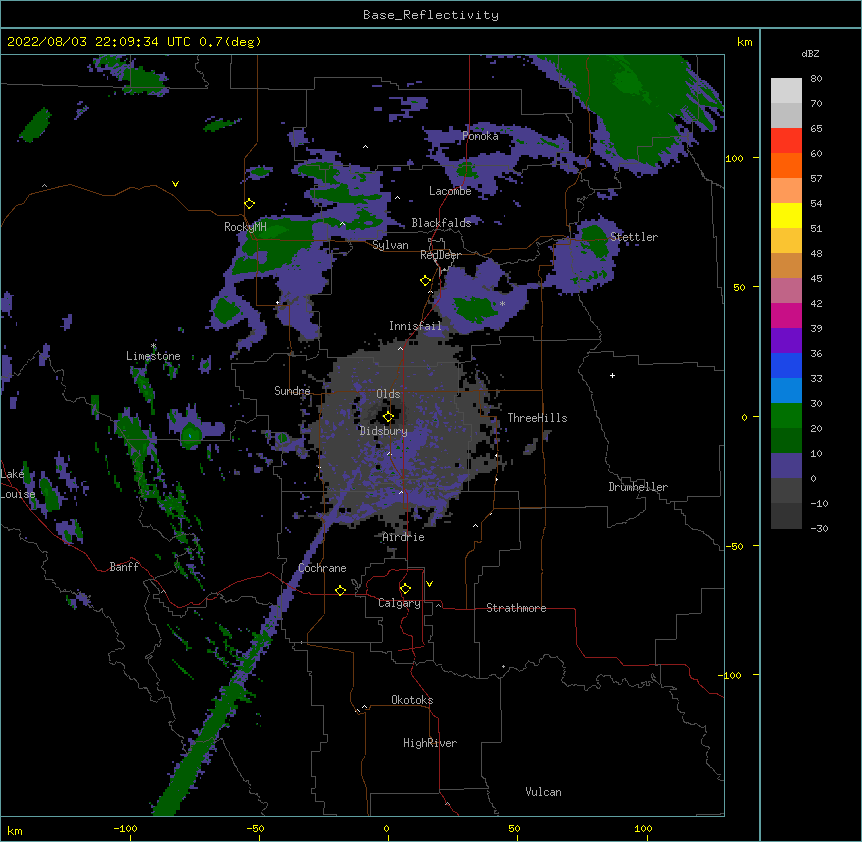Click the RedDeer city label
Viewport: 862px width, 842px height.
pos(440,255)
